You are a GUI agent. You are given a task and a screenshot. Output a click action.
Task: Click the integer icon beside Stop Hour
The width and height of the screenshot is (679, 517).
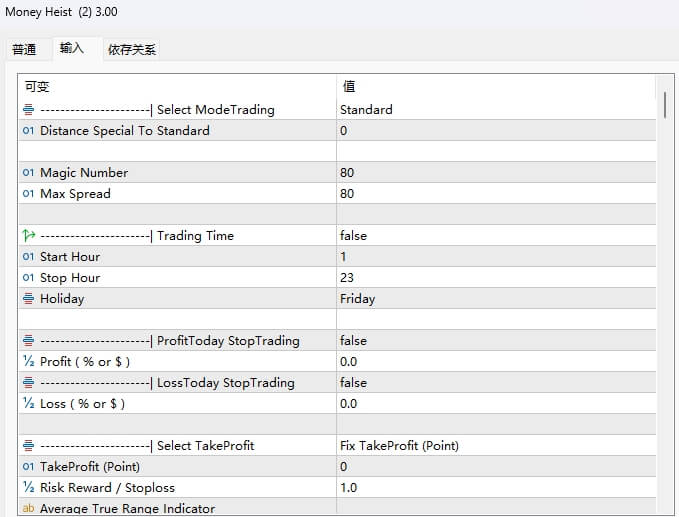[29, 278]
